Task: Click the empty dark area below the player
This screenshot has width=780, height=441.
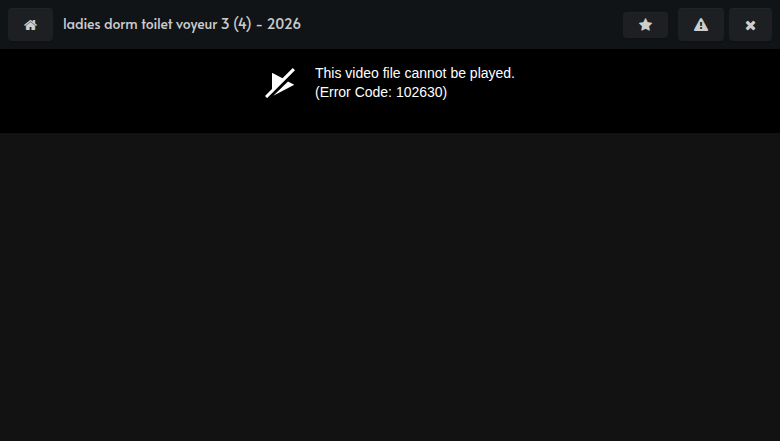Action: point(390,287)
